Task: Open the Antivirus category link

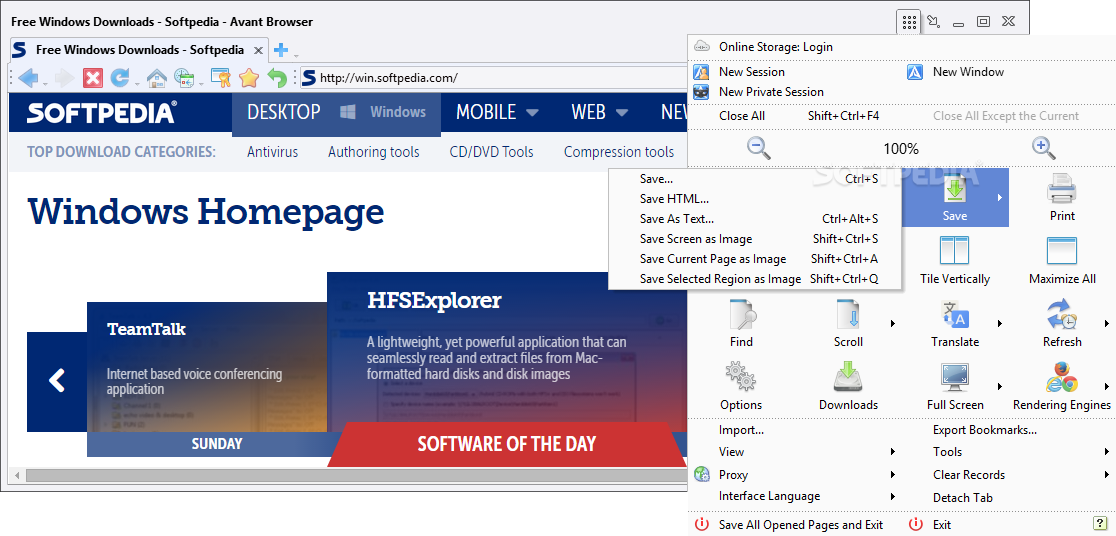Action: [x=273, y=152]
